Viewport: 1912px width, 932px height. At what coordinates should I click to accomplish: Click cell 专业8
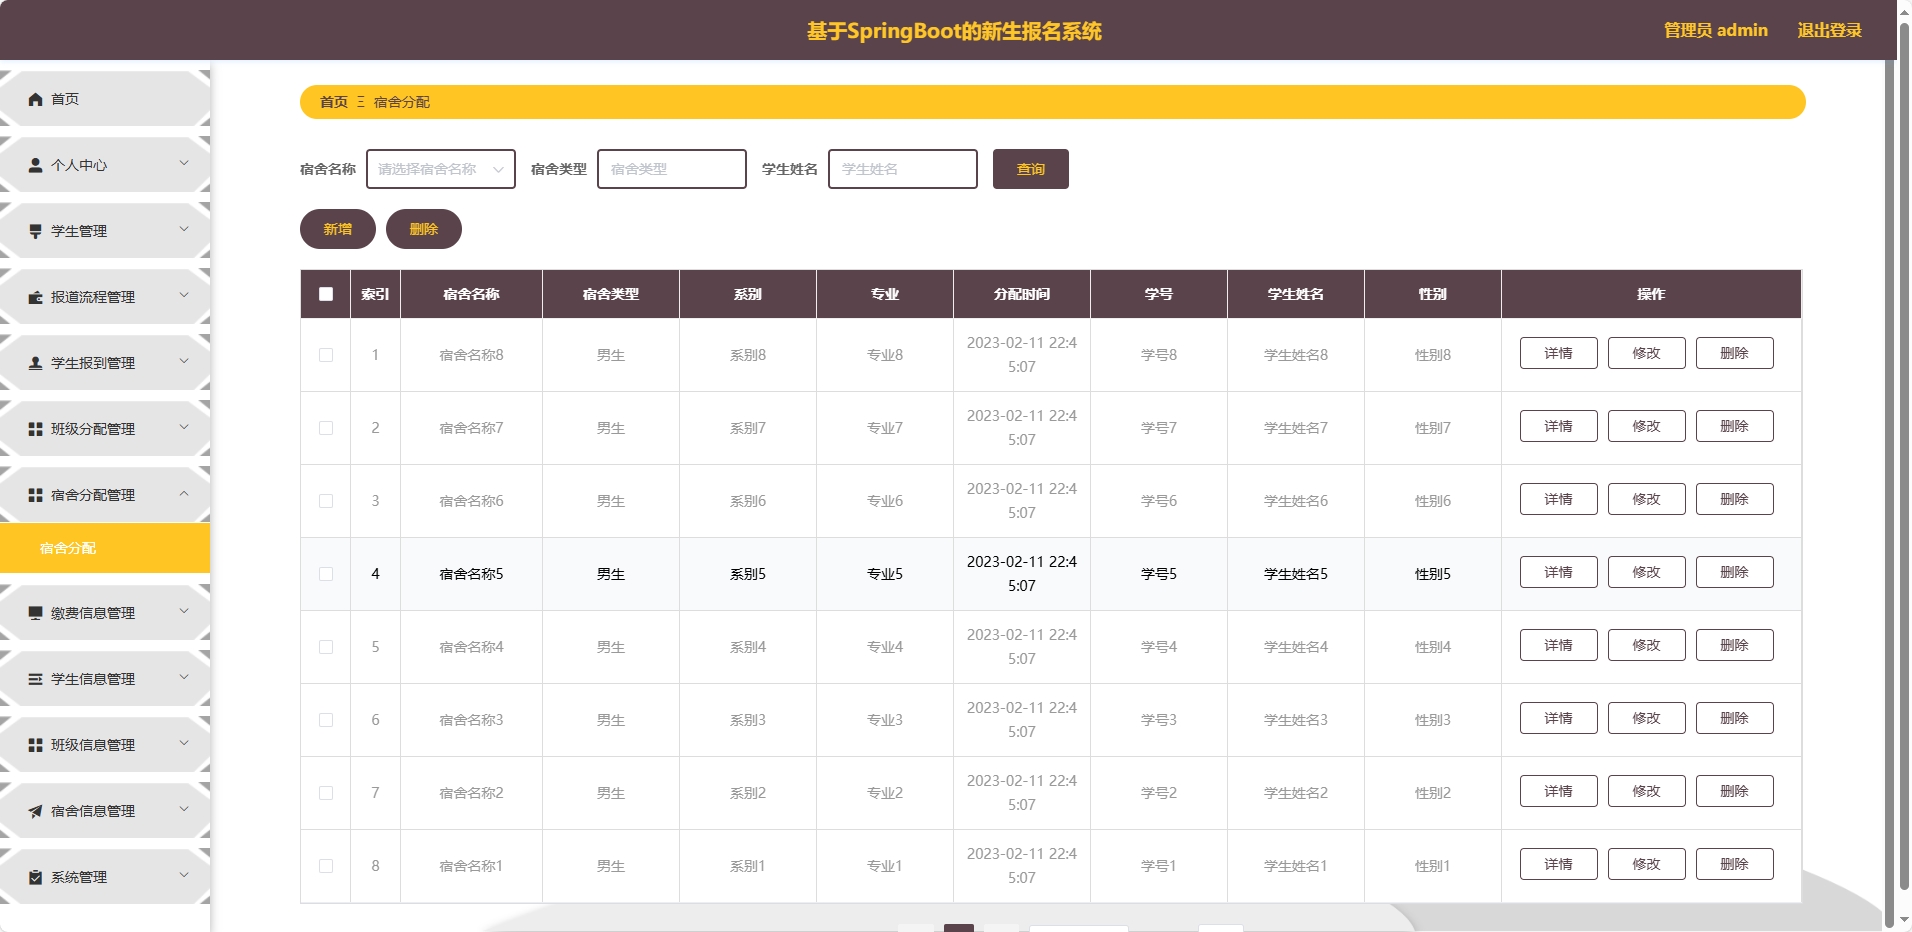pyautogui.click(x=885, y=355)
